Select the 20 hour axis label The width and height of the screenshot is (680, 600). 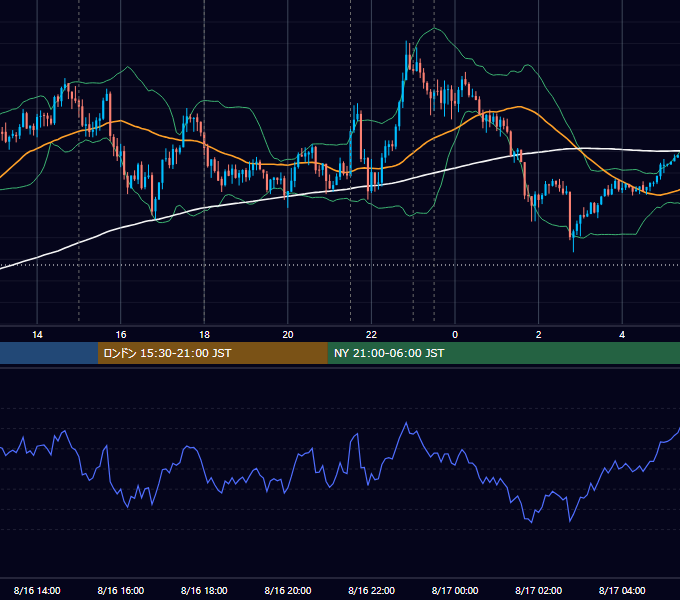point(288,335)
